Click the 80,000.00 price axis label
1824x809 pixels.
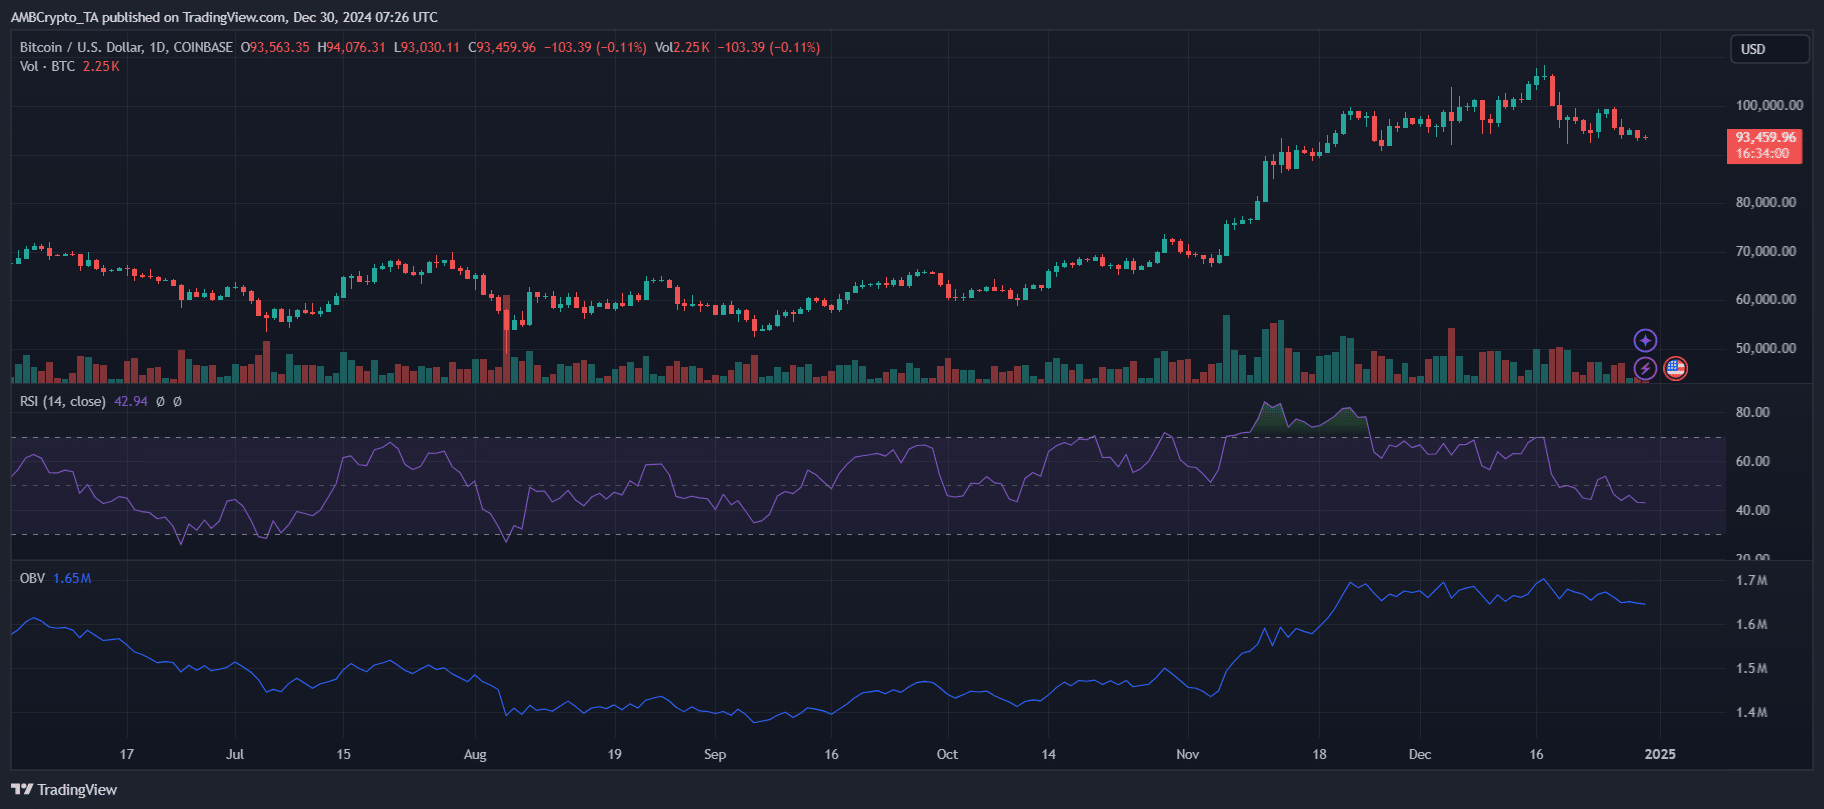(1766, 202)
